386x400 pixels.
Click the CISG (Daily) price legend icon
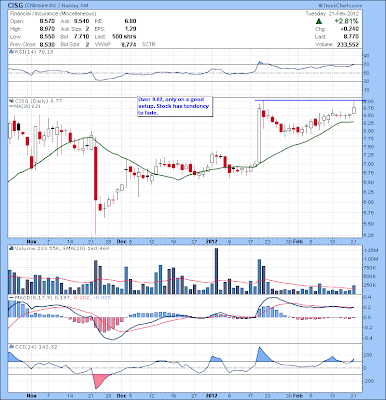click(x=11, y=101)
